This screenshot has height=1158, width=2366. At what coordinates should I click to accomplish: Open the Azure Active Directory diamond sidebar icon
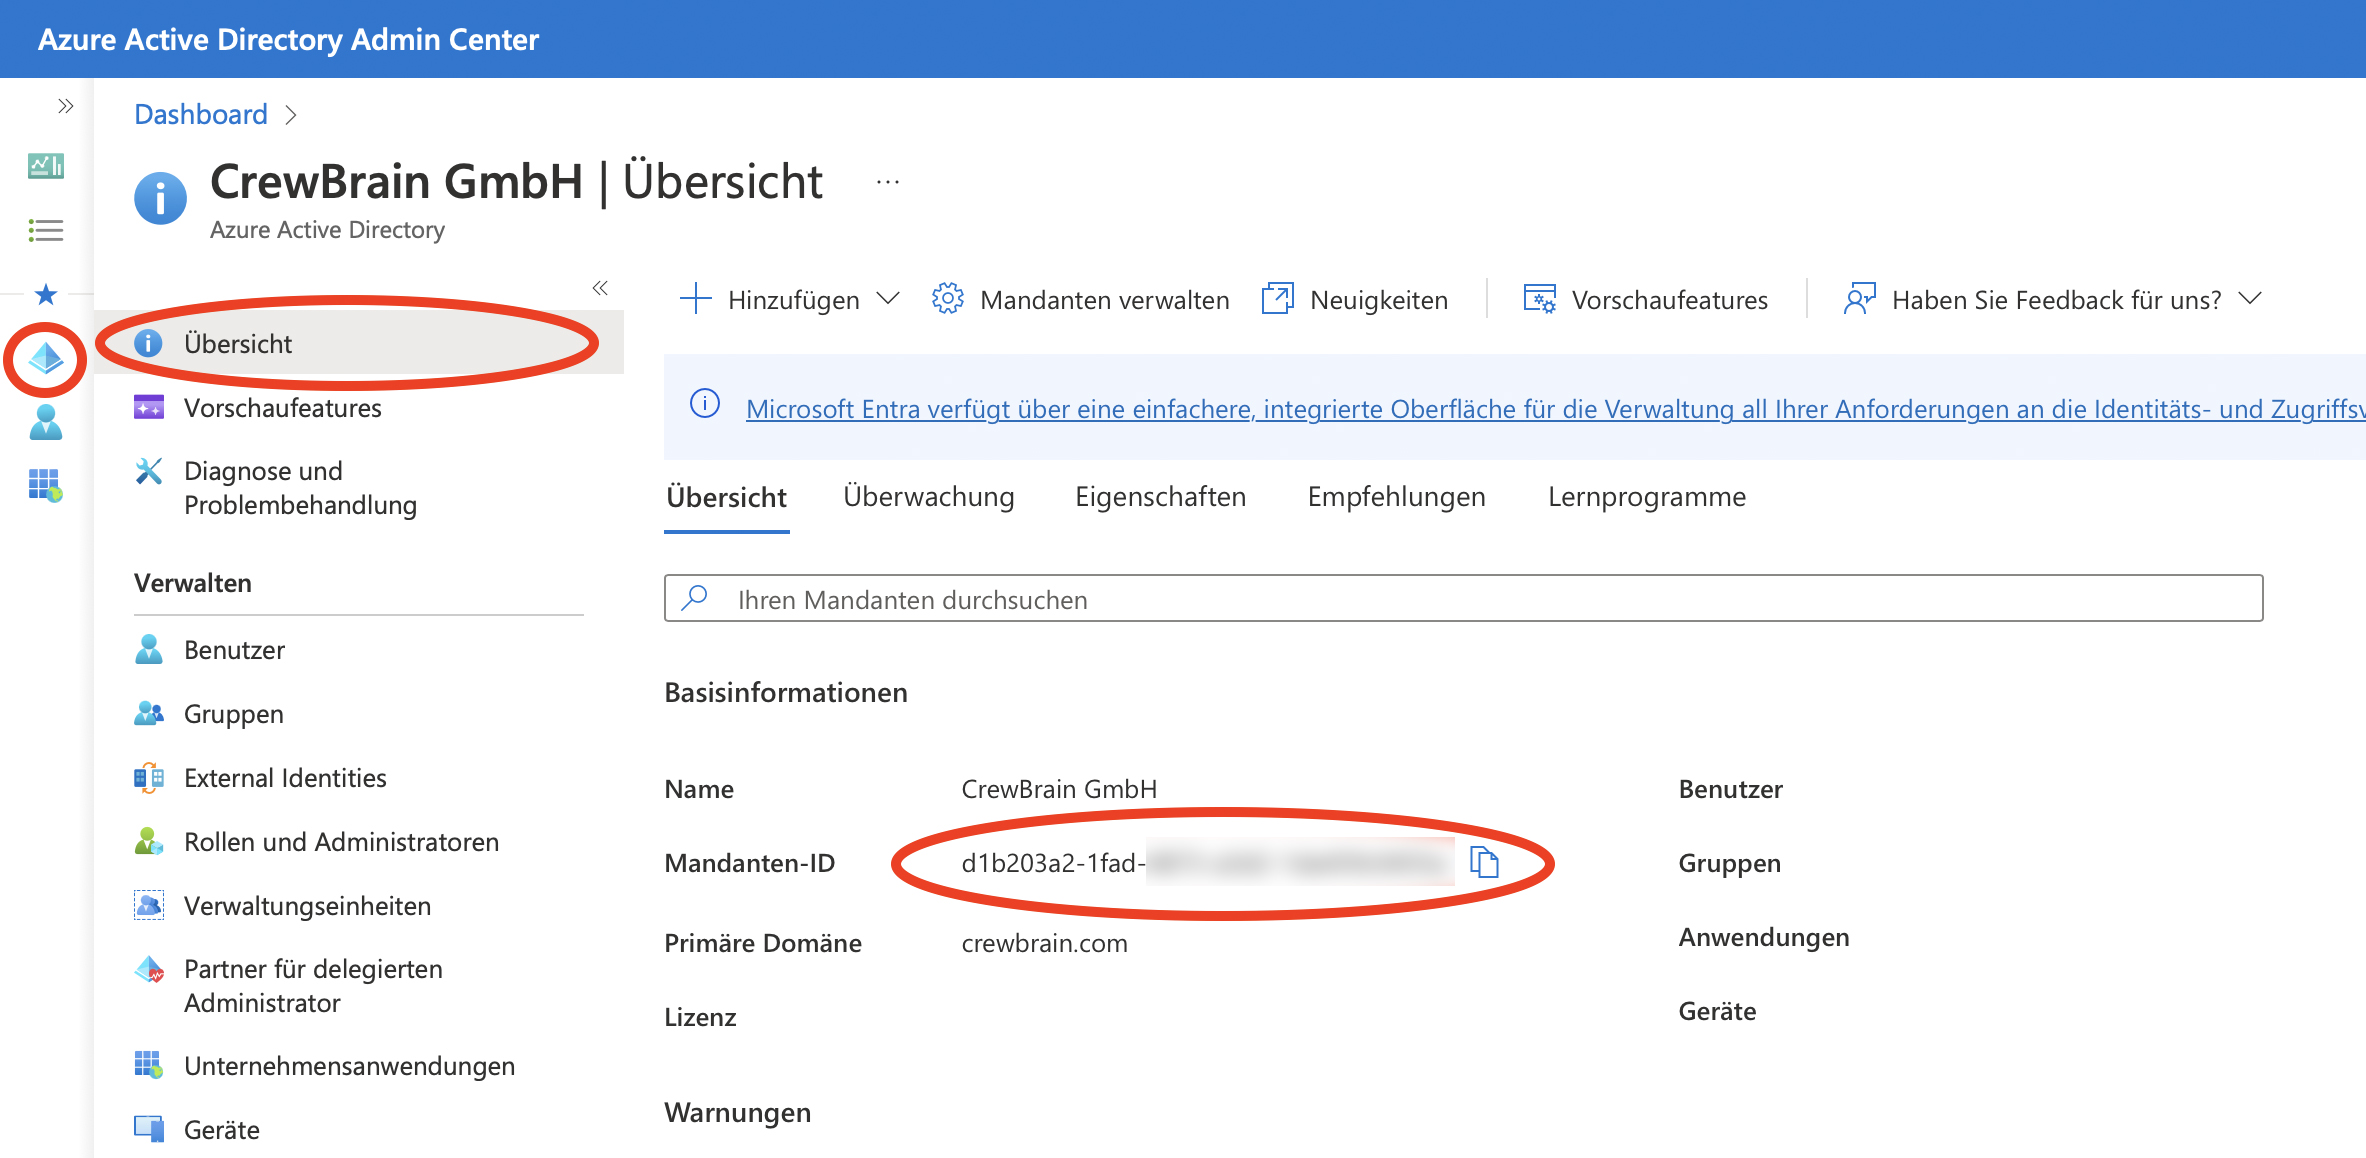(46, 358)
